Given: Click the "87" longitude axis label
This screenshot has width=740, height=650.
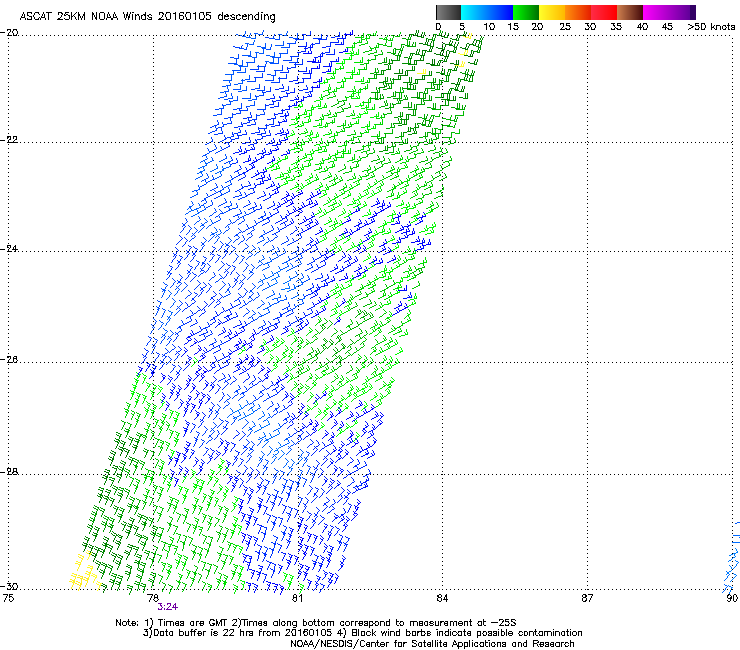Looking at the screenshot, I should coord(587,598).
